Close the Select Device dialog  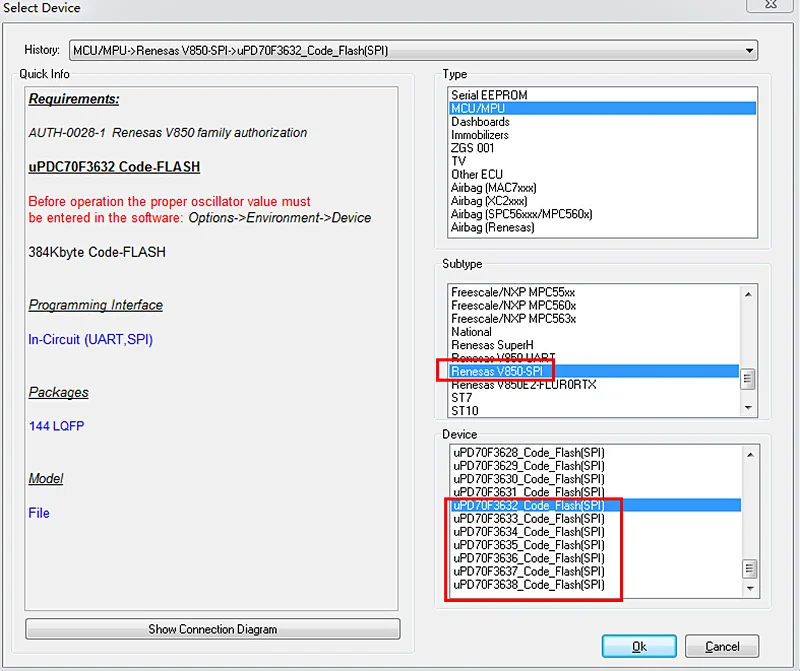[771, 5]
